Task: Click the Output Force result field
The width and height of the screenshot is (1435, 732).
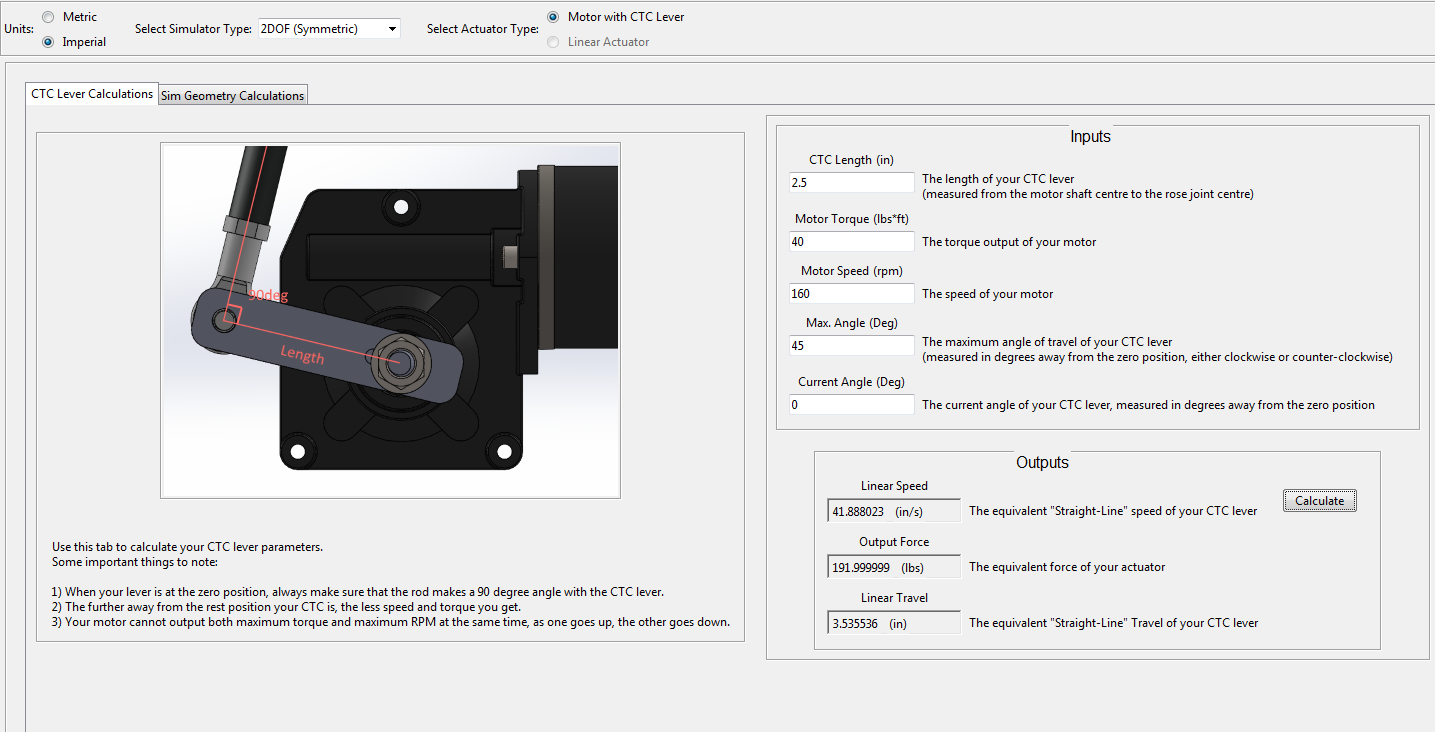Action: coord(893,567)
